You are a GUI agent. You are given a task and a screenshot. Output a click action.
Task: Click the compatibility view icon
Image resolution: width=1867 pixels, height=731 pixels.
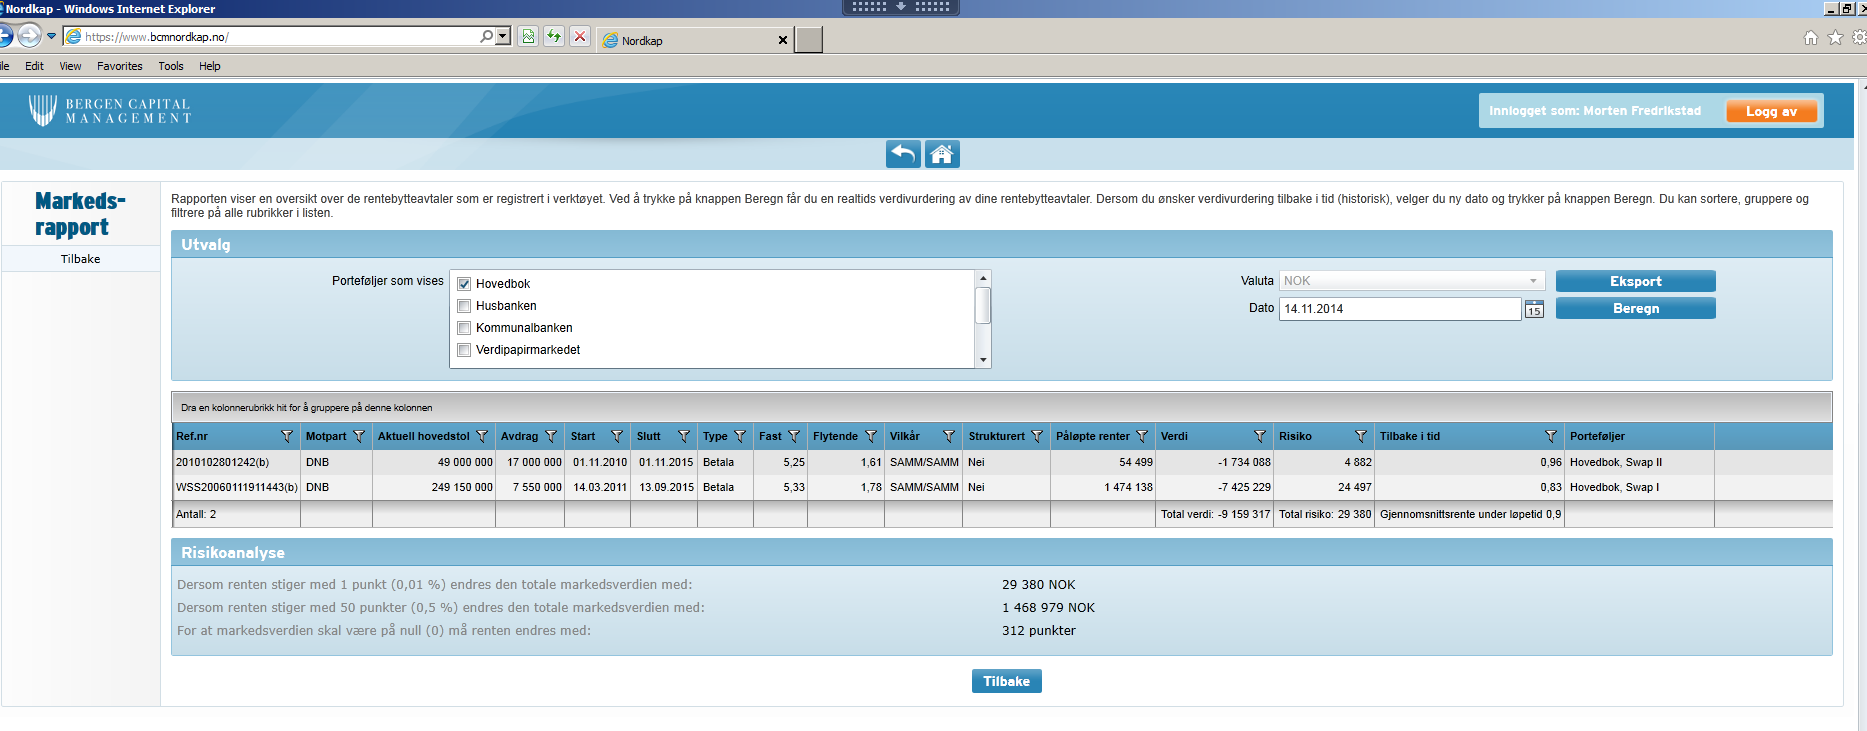(x=528, y=37)
